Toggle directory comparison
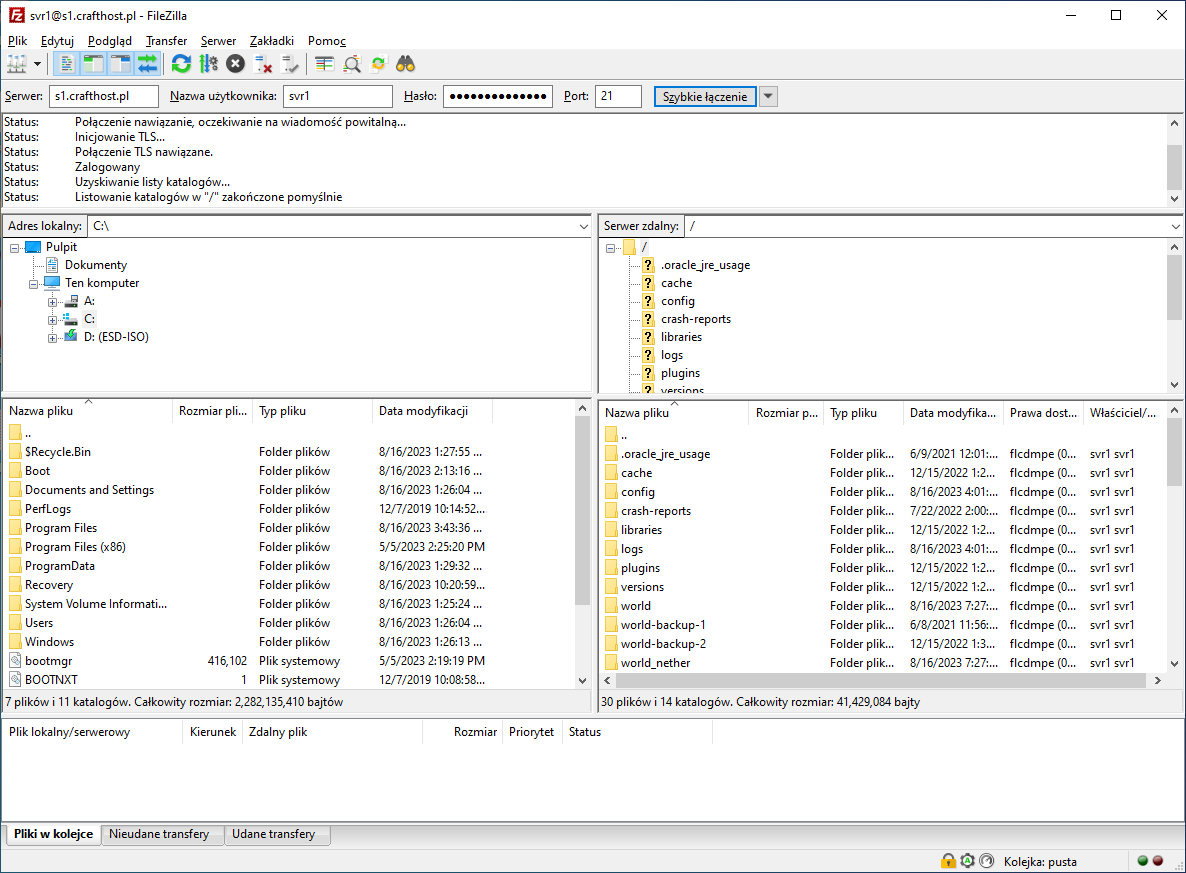 pos(352,64)
